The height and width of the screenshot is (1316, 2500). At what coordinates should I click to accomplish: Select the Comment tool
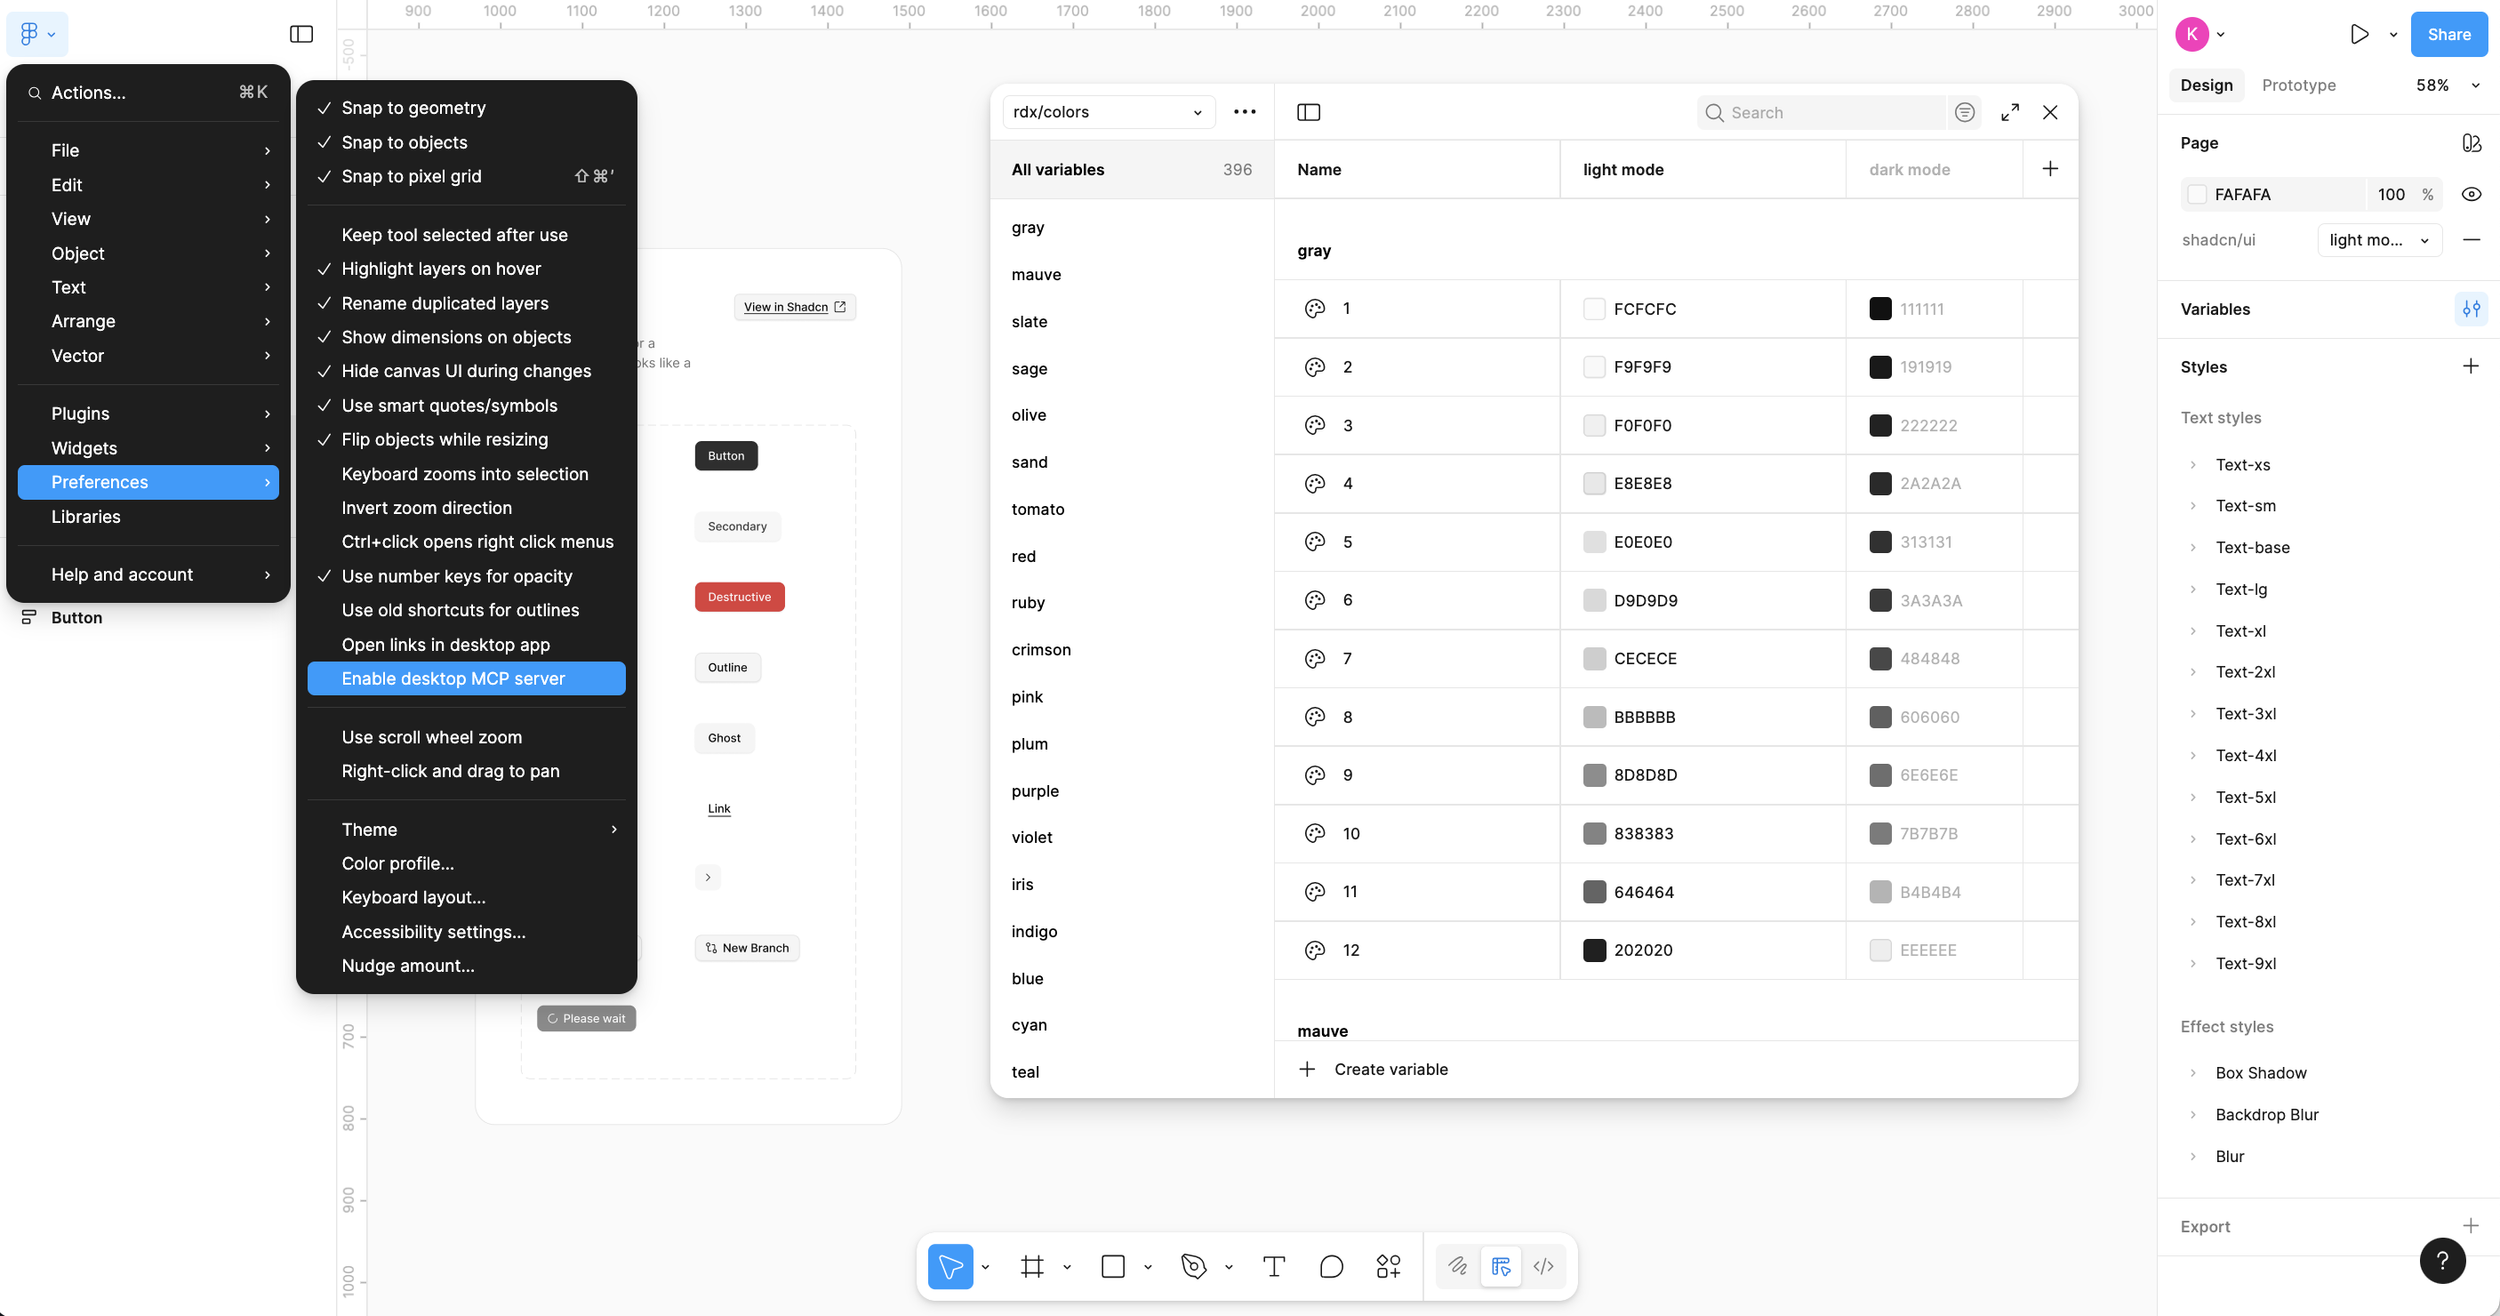click(1331, 1266)
